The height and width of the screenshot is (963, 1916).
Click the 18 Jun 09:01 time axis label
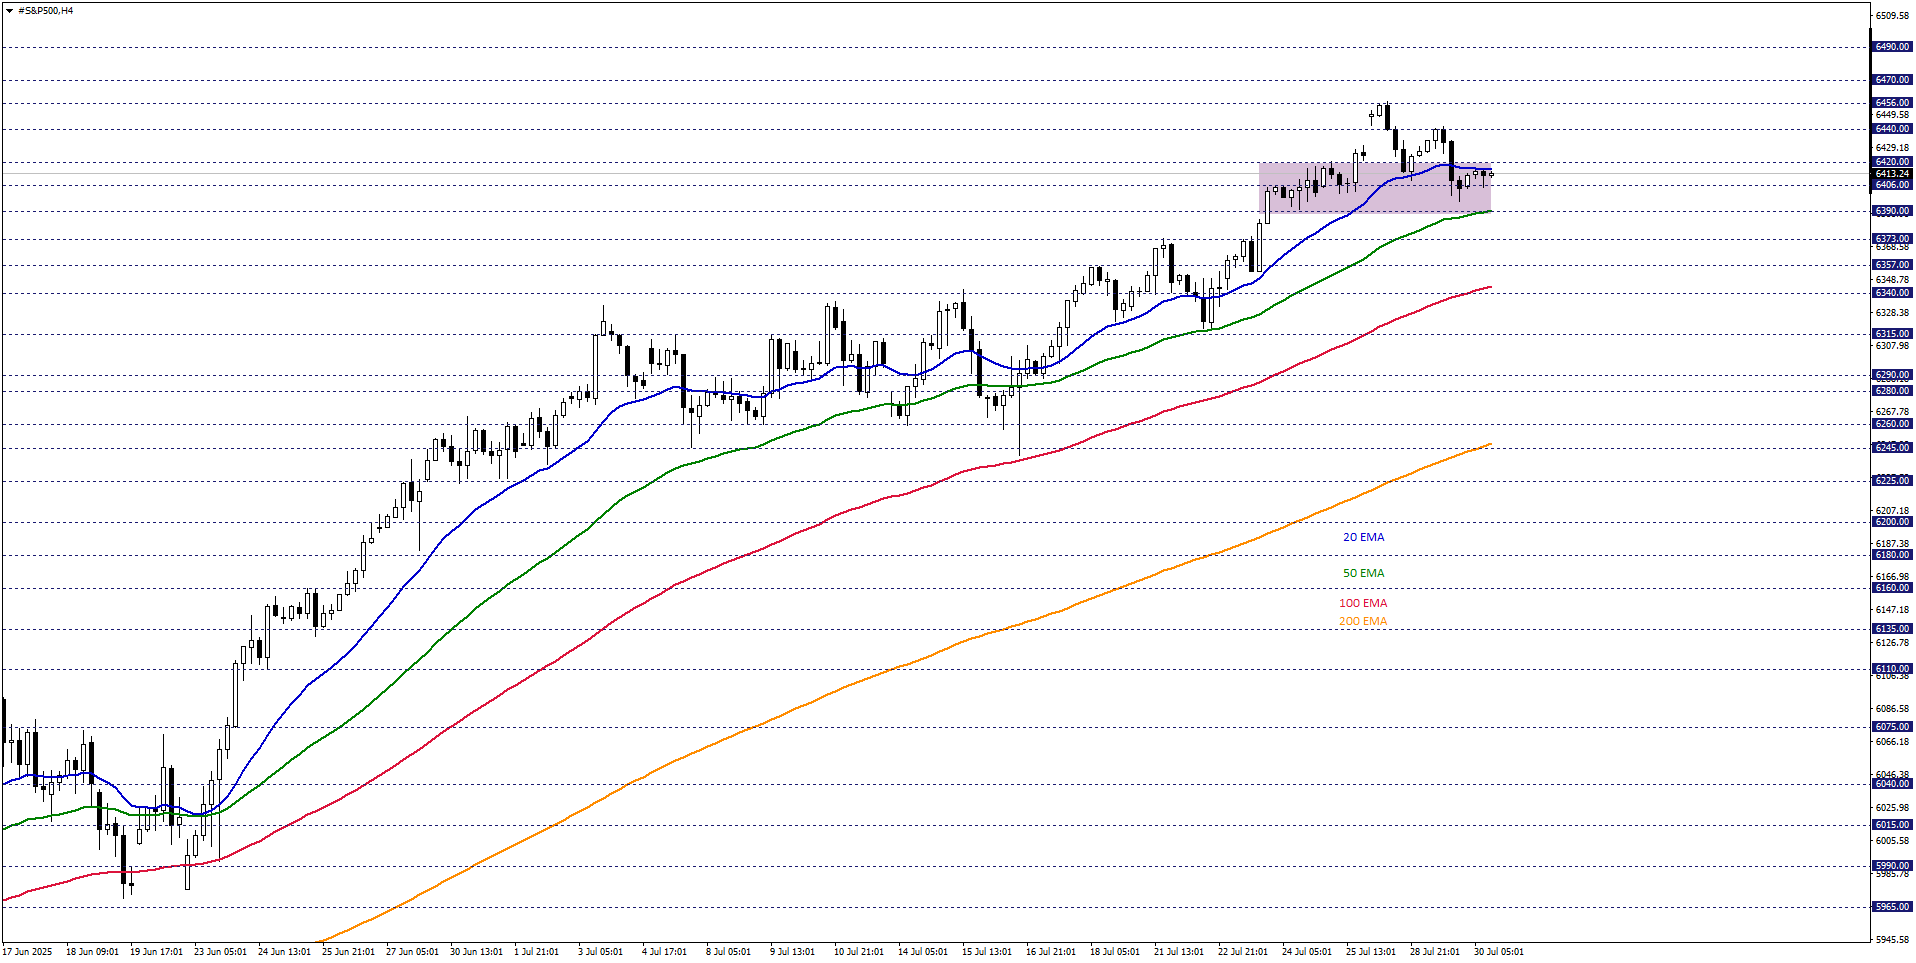click(92, 952)
